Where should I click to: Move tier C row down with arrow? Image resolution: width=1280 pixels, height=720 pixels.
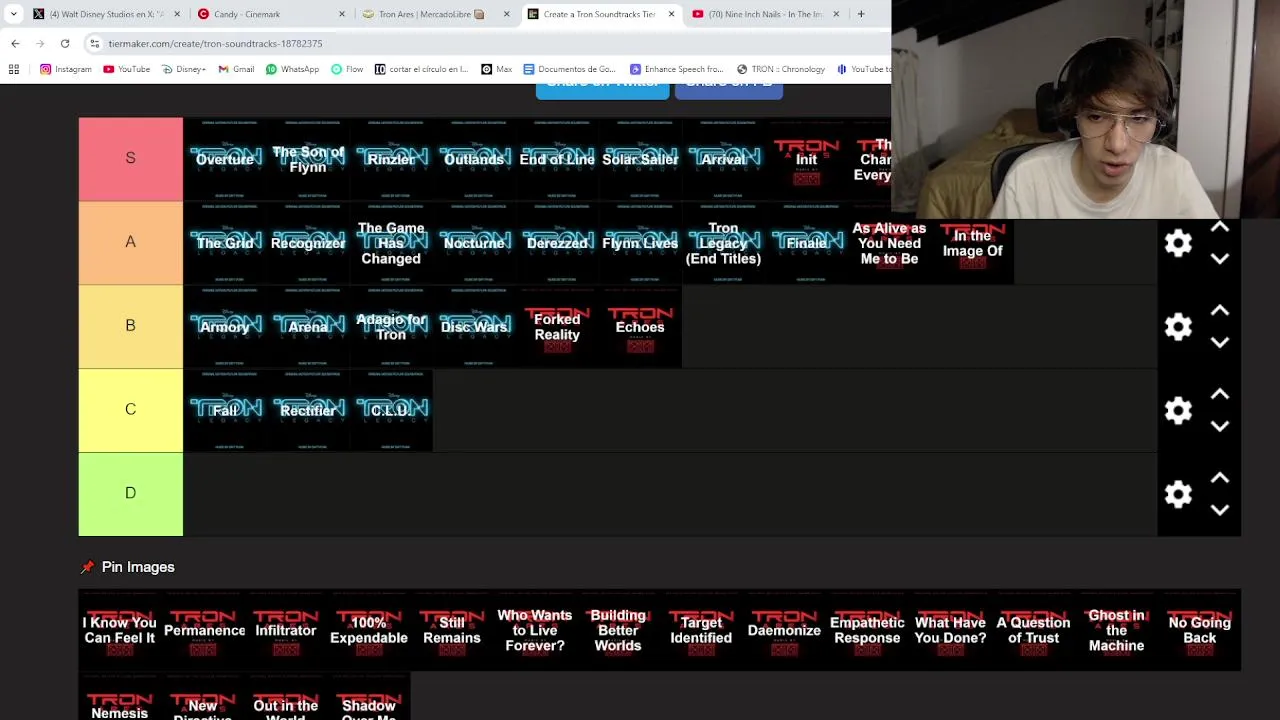tap(1220, 426)
